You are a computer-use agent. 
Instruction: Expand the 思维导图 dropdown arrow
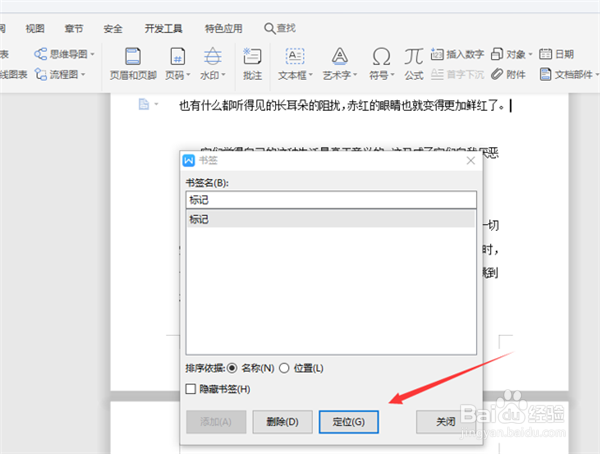[x=92, y=54]
